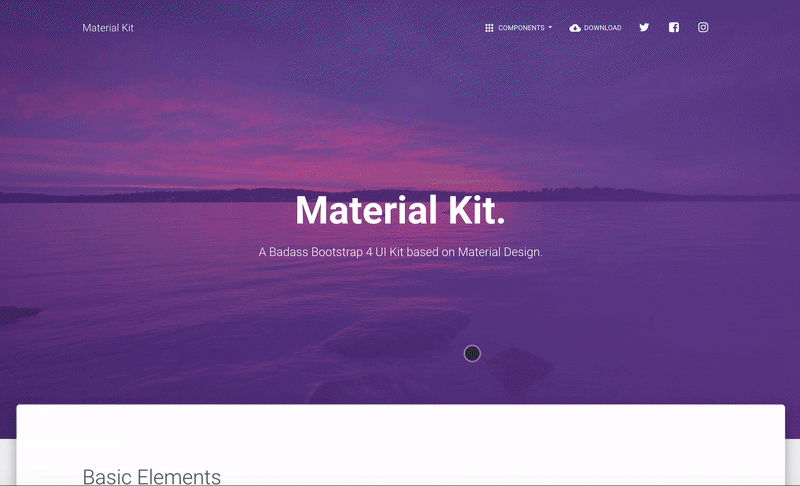
Task: Click the large 'Material Kit.' hero heading
Action: 400,210
